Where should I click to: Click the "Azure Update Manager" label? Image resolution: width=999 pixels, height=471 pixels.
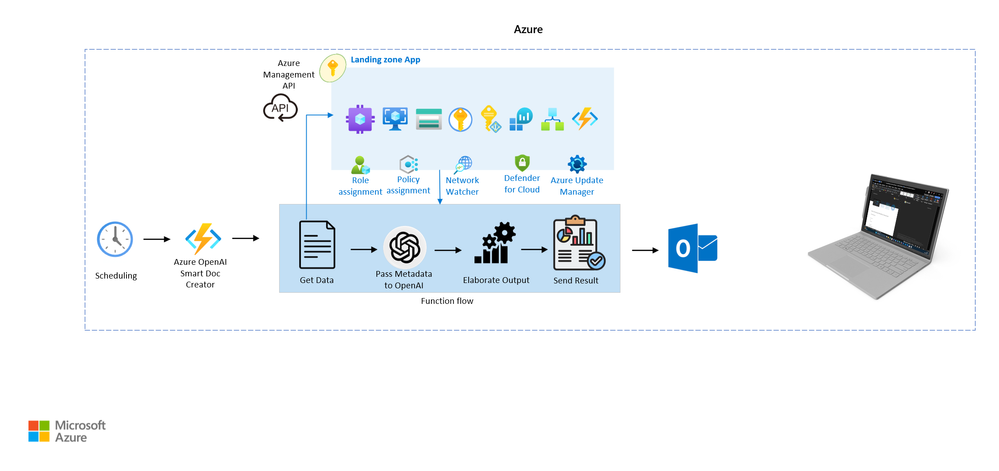coord(577,185)
